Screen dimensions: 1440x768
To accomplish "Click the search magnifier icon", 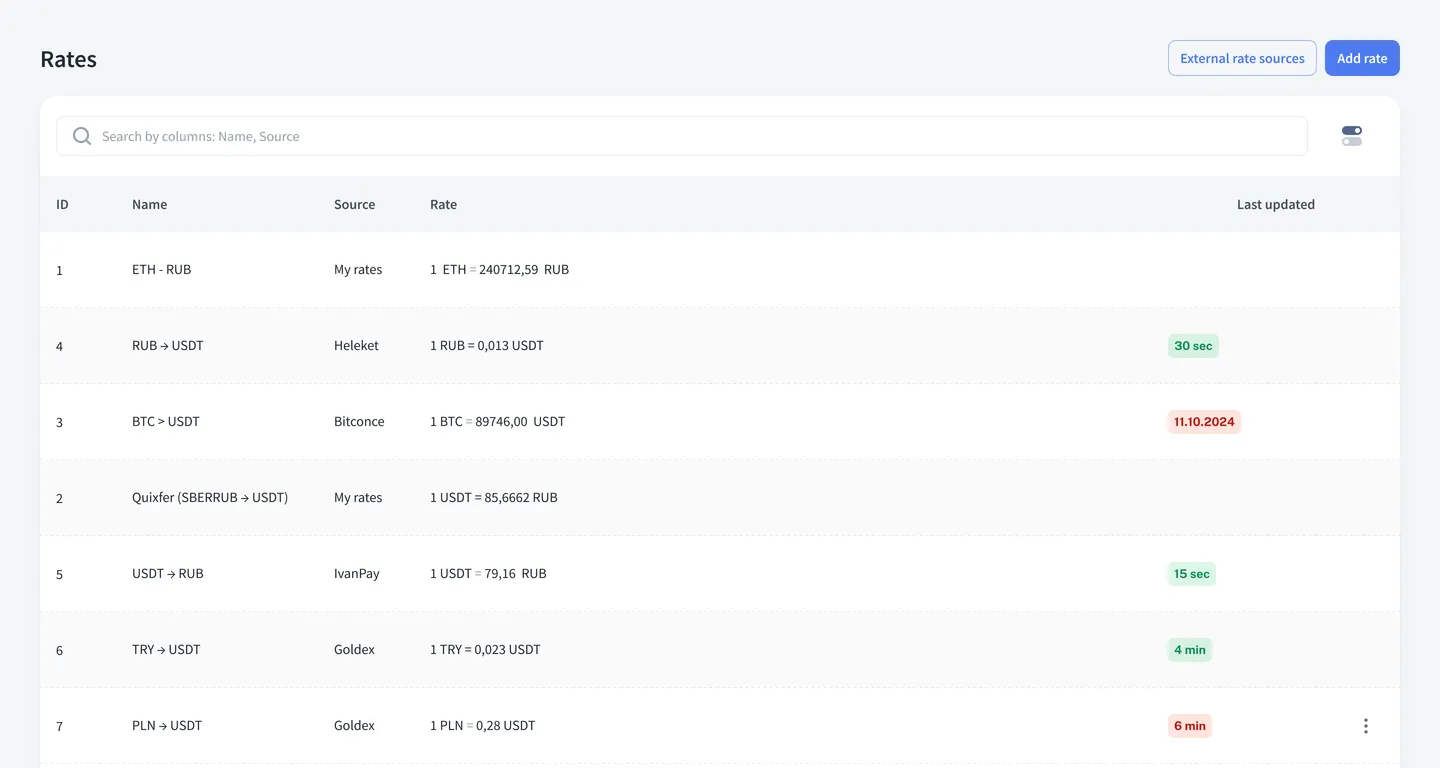I will coord(82,136).
